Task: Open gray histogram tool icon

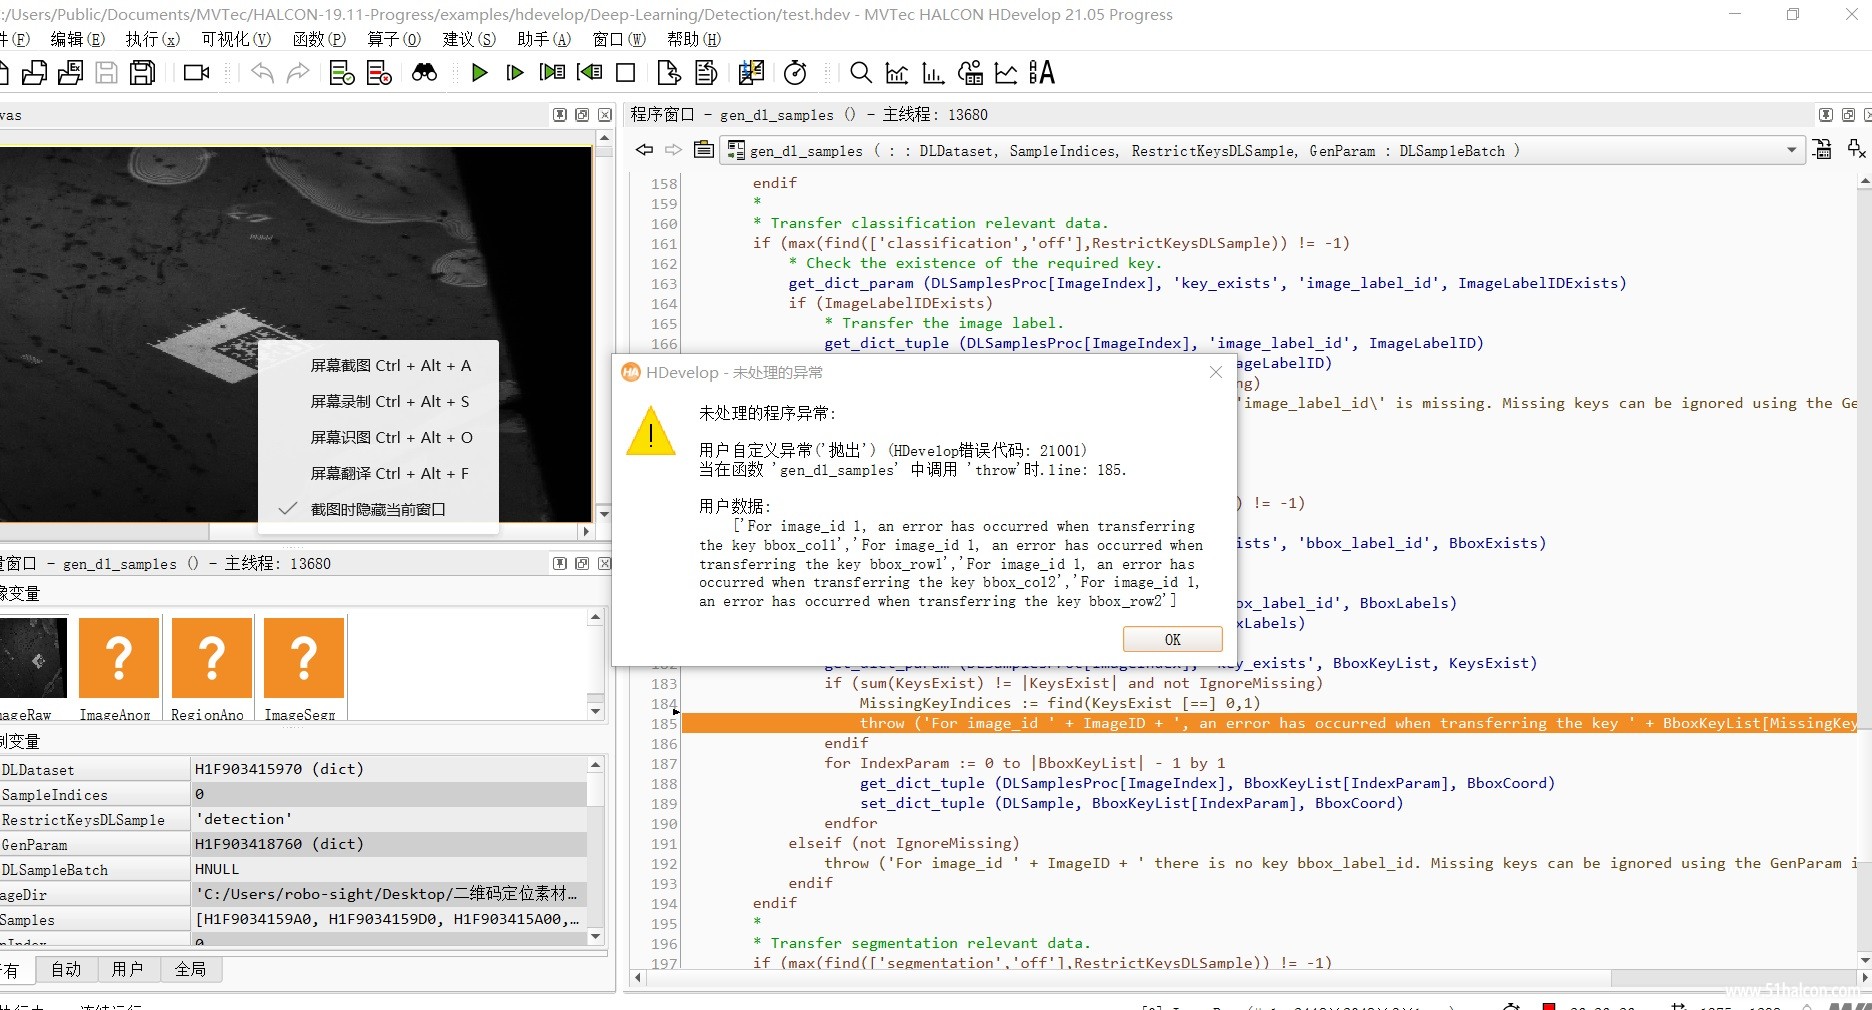Action: pos(897,73)
